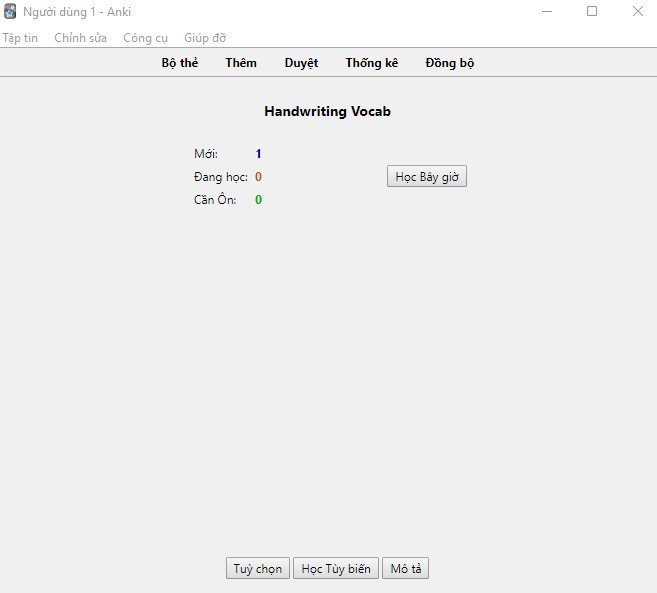Click Thêm to add a card

pyautogui.click(x=241, y=63)
